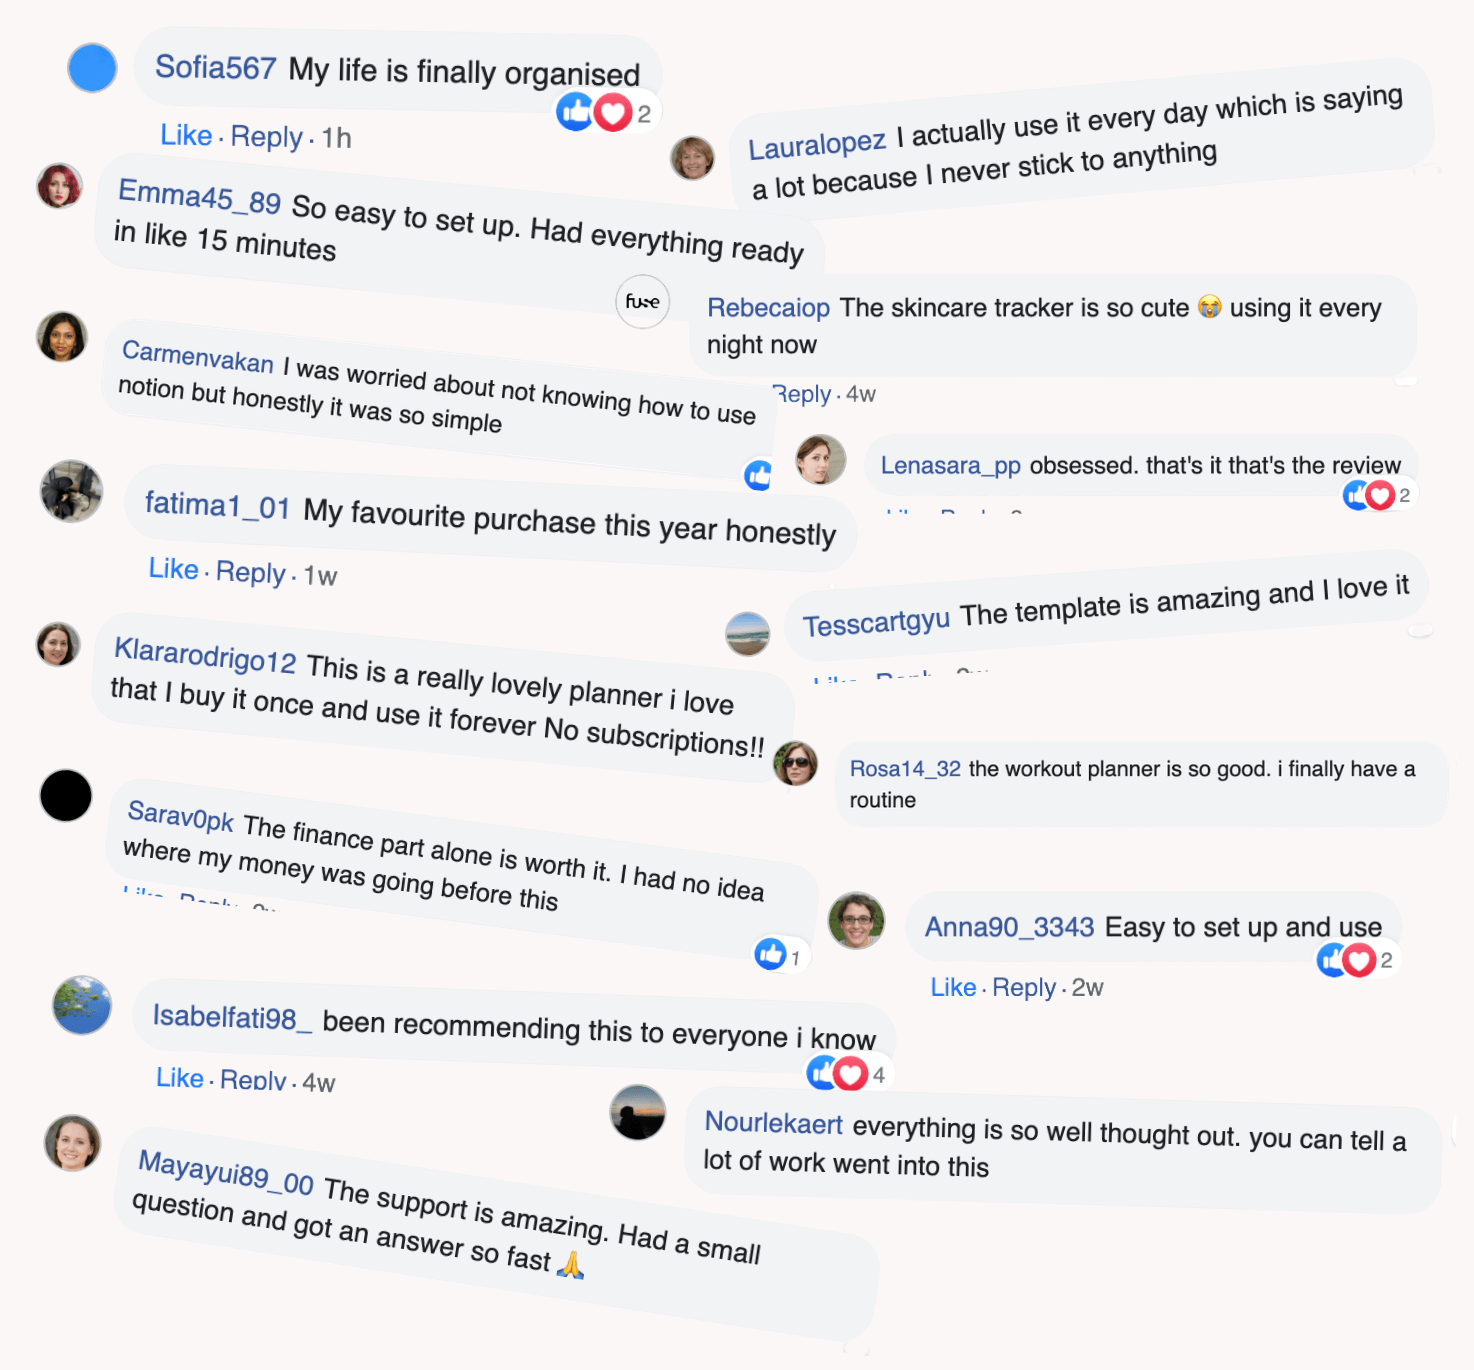The width and height of the screenshot is (1474, 1370).
Task: Like Anna90_3343's comment
Action: (x=953, y=988)
